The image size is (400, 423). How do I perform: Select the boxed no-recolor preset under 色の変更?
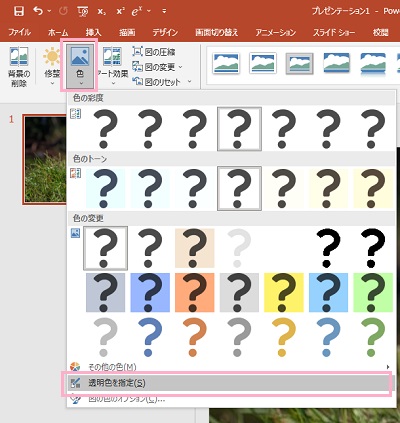click(x=105, y=248)
